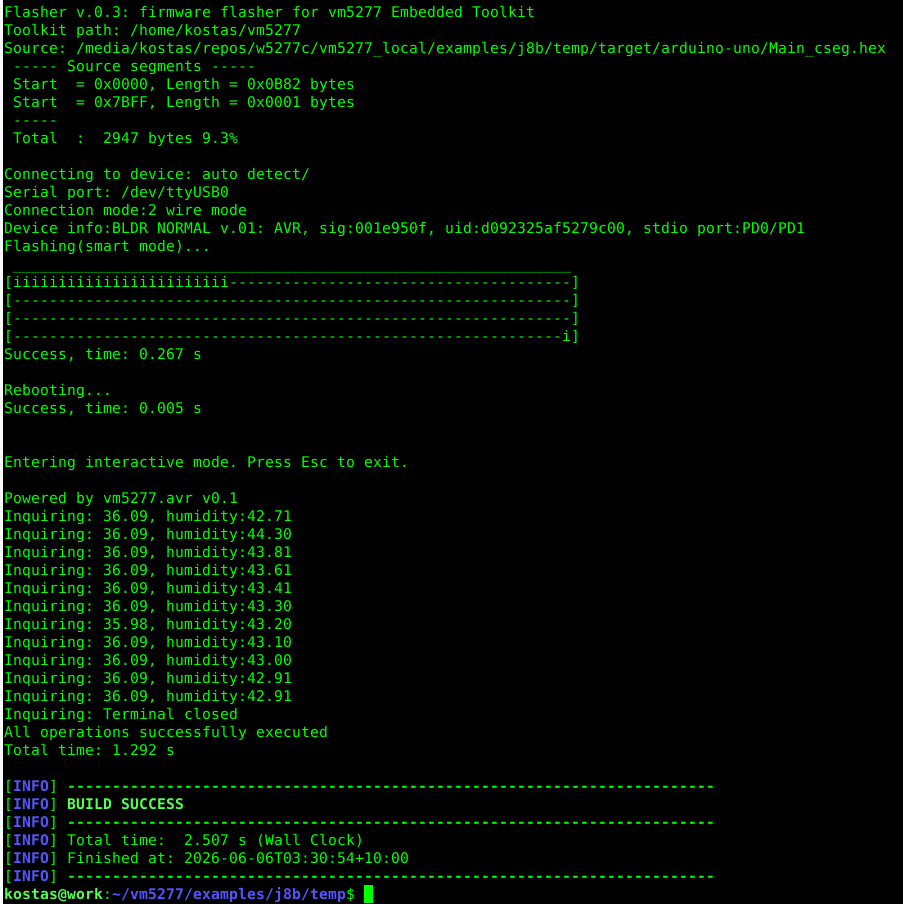Image resolution: width=903 pixels, height=904 pixels.
Task: Click the 'Flashing(smart mode)...' line
Action: coord(107,246)
